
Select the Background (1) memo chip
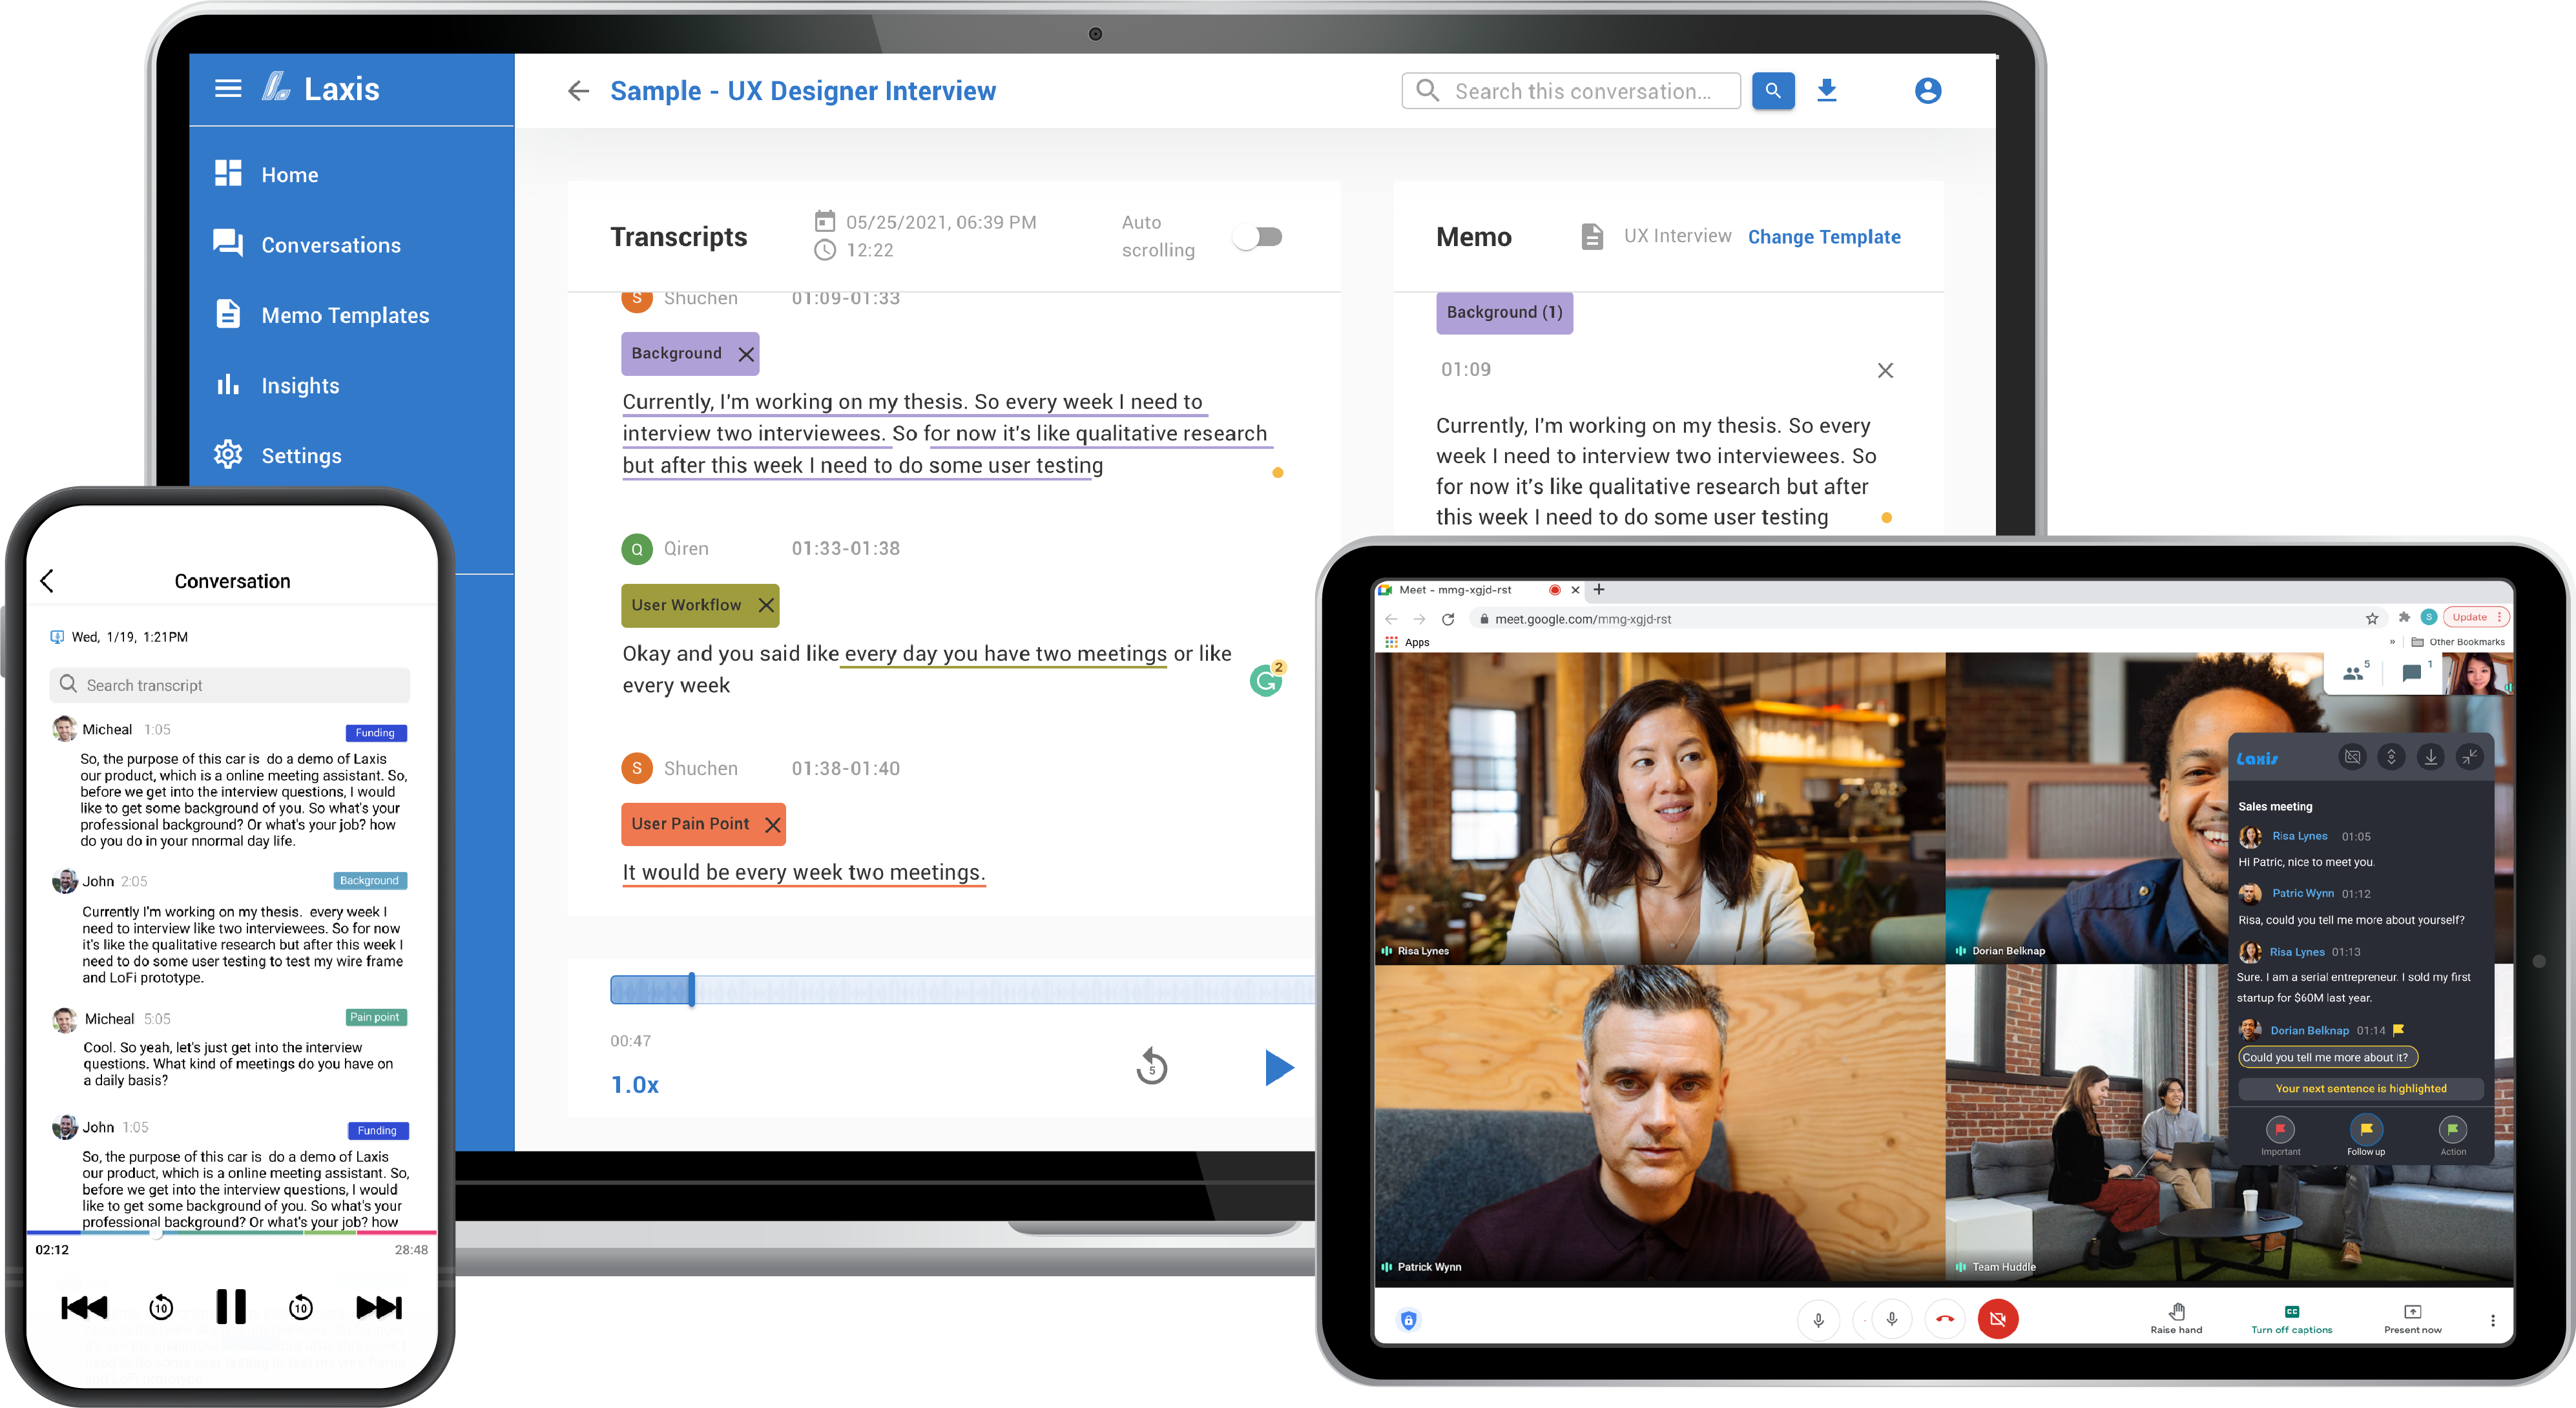[1504, 312]
